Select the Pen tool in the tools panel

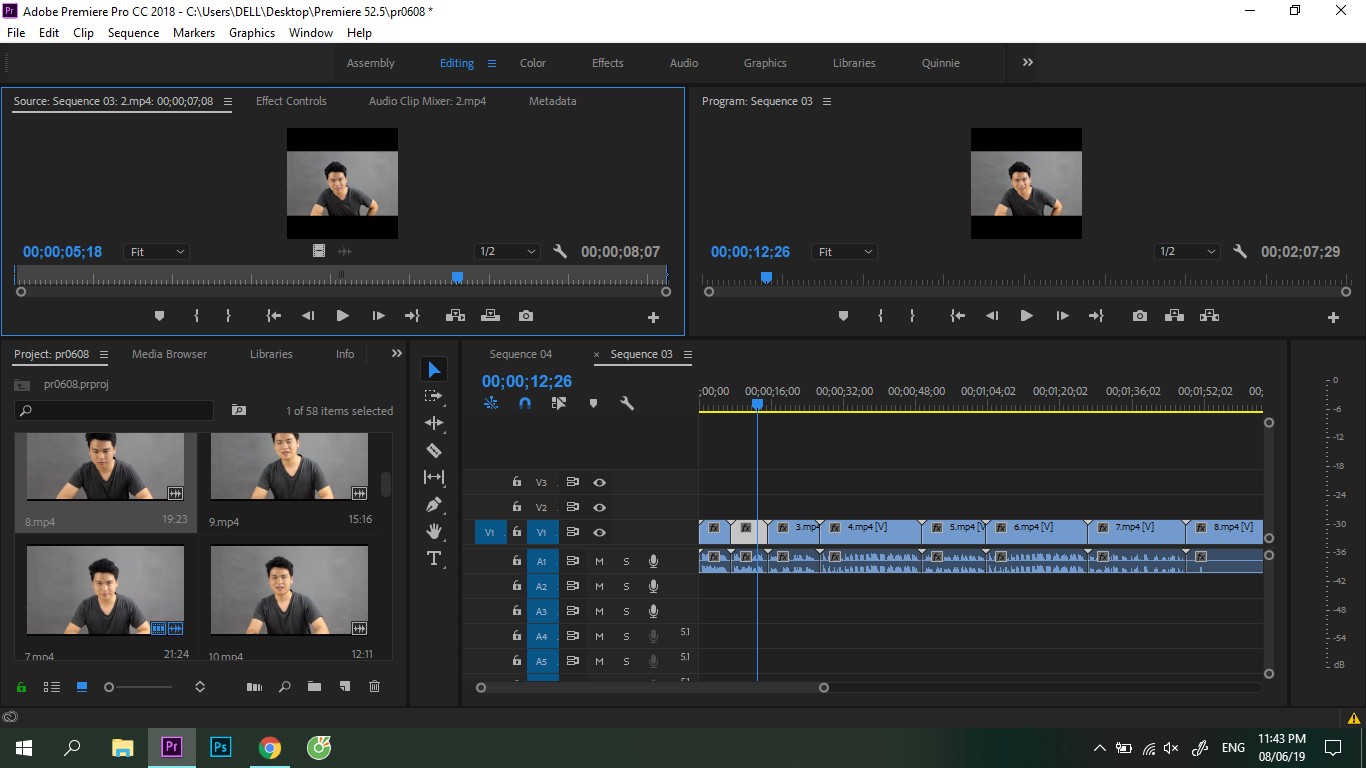tap(434, 504)
